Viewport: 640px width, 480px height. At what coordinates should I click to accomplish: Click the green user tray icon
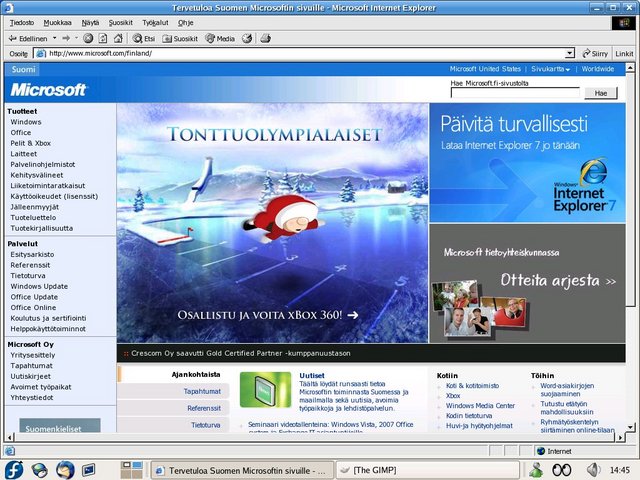pos(536,470)
